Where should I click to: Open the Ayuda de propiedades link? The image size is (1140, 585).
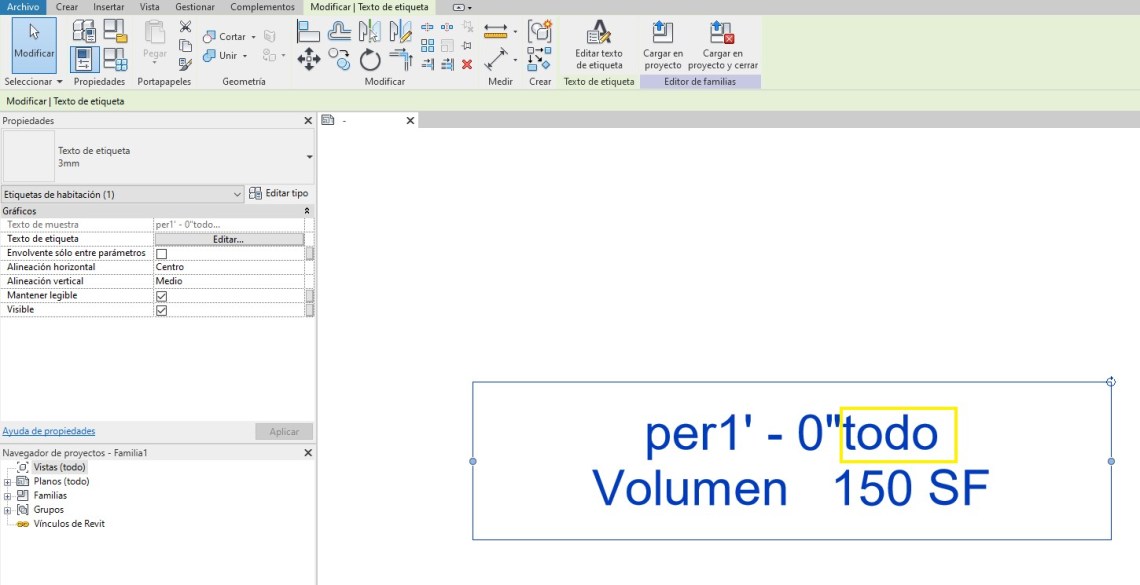(49, 431)
